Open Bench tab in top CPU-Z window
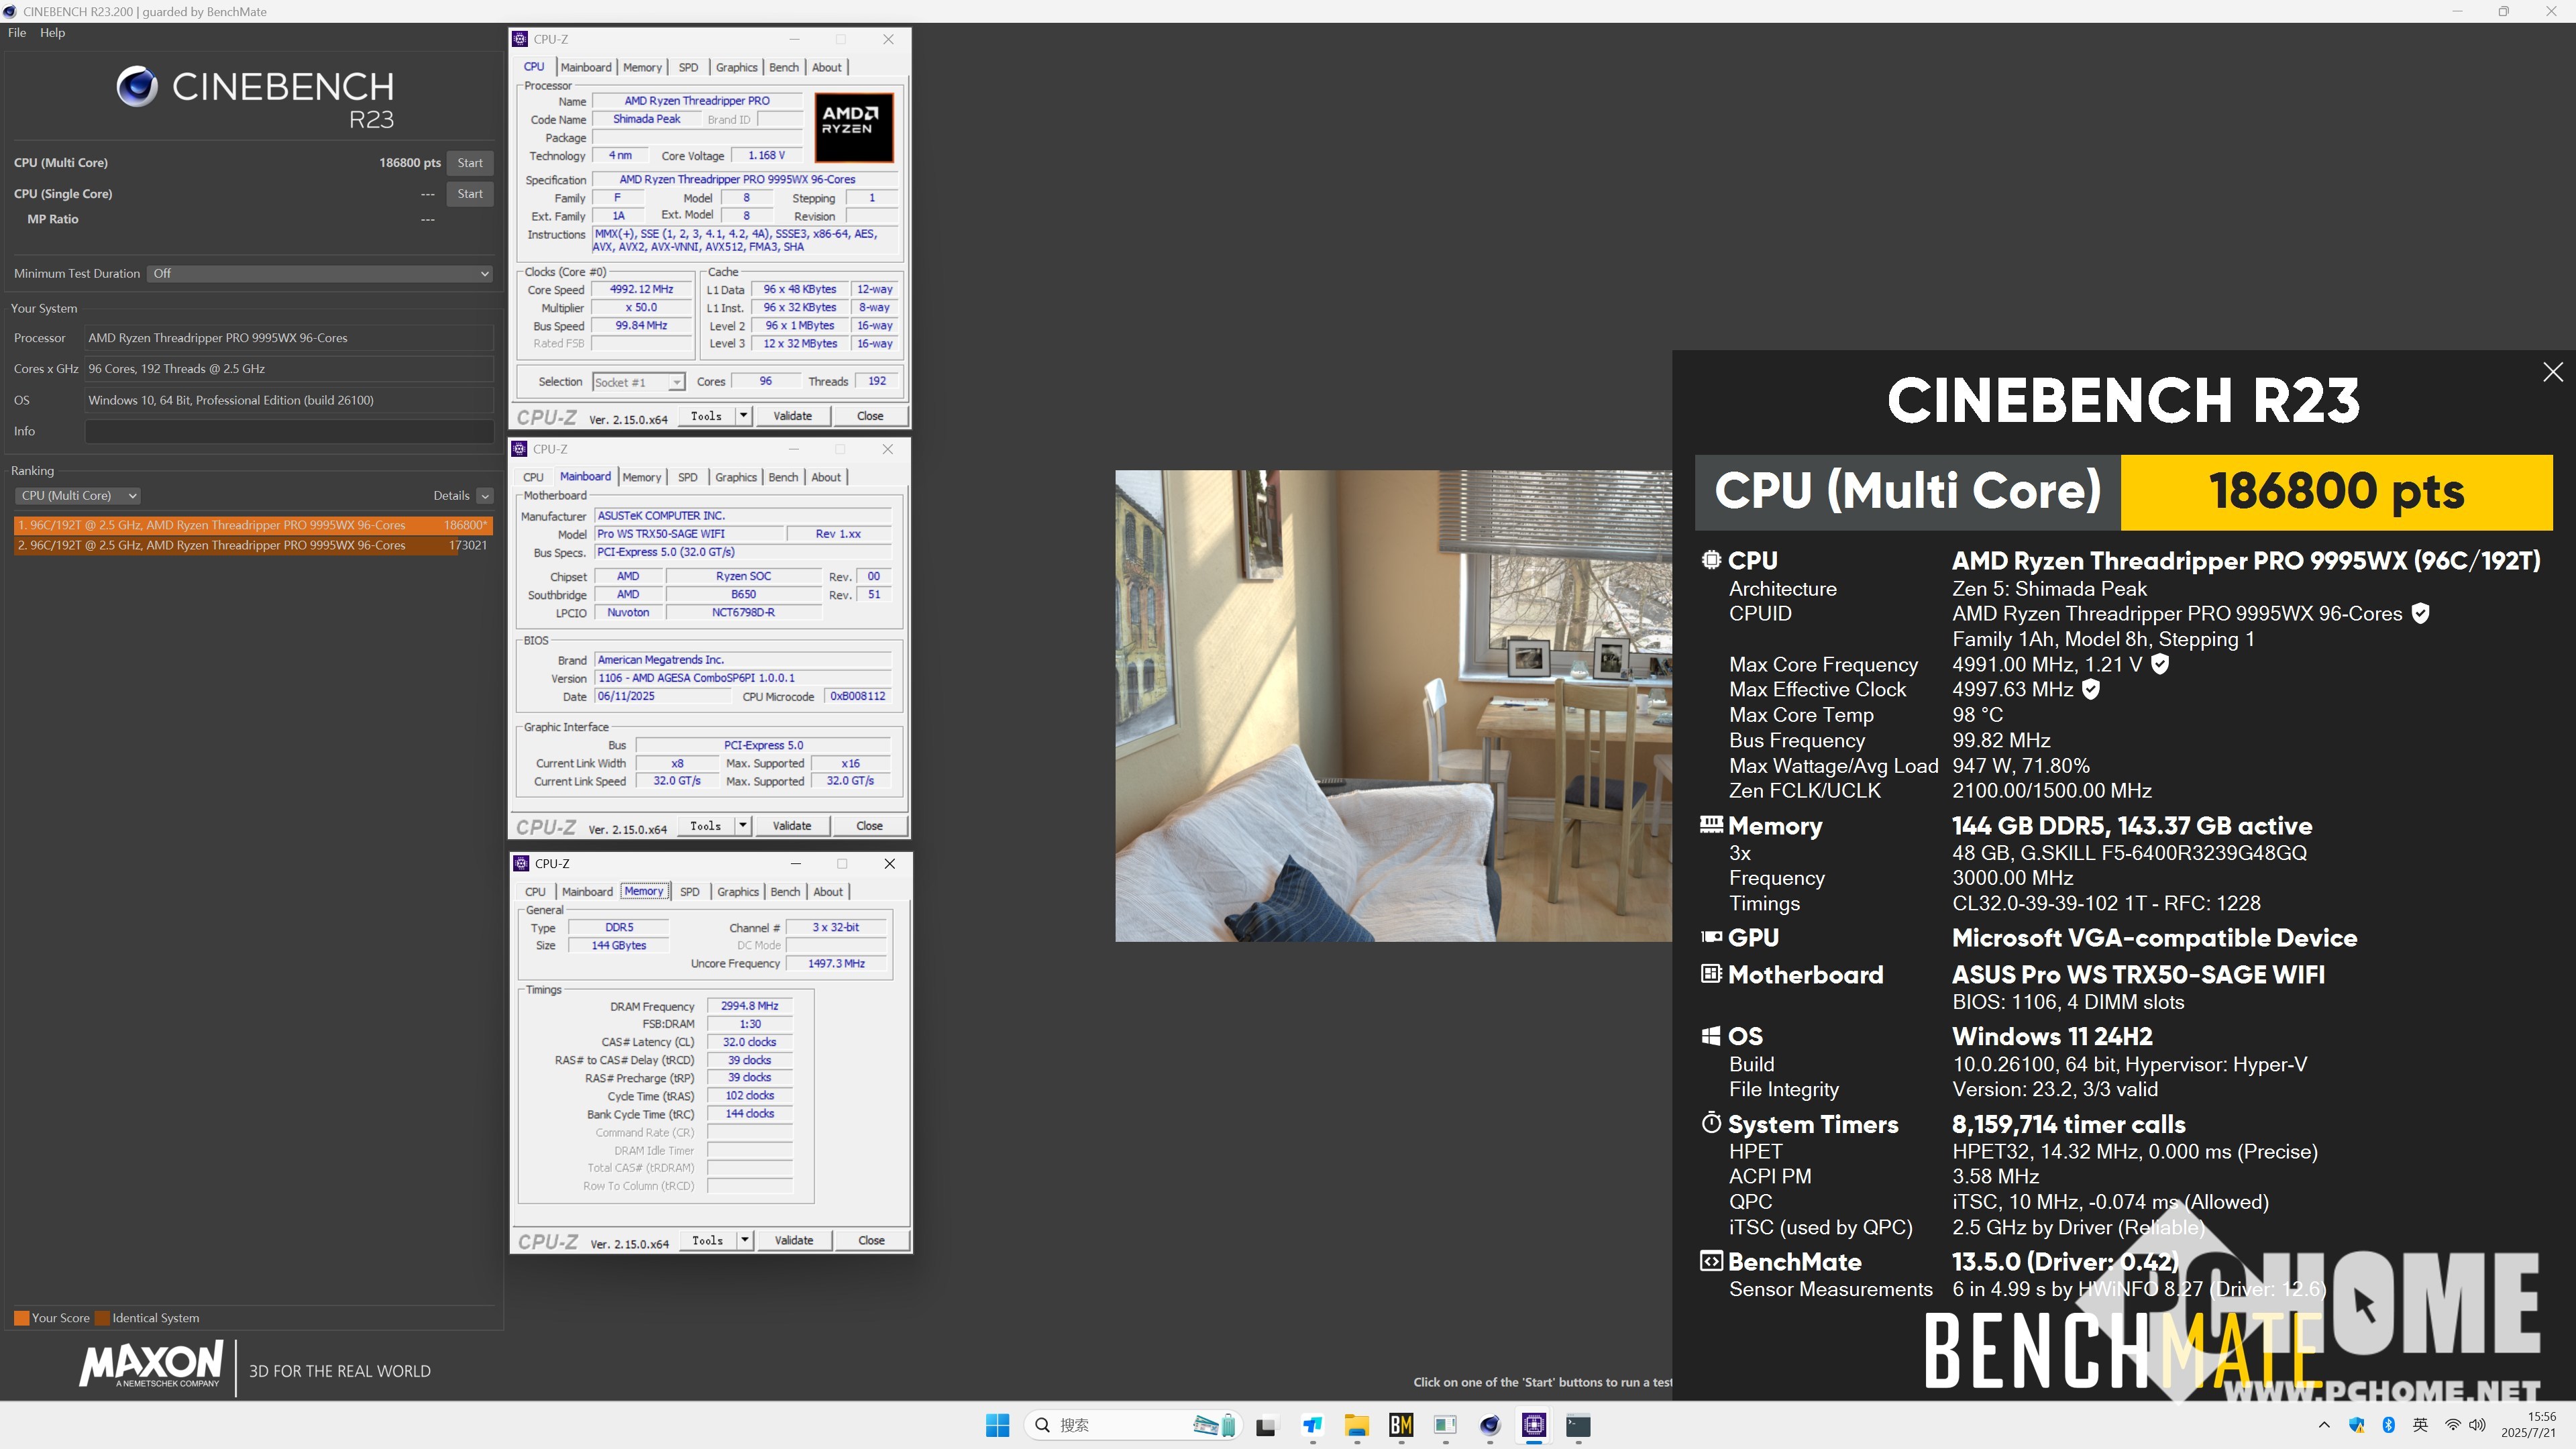This screenshot has height=1449, width=2576. pyautogui.click(x=784, y=67)
